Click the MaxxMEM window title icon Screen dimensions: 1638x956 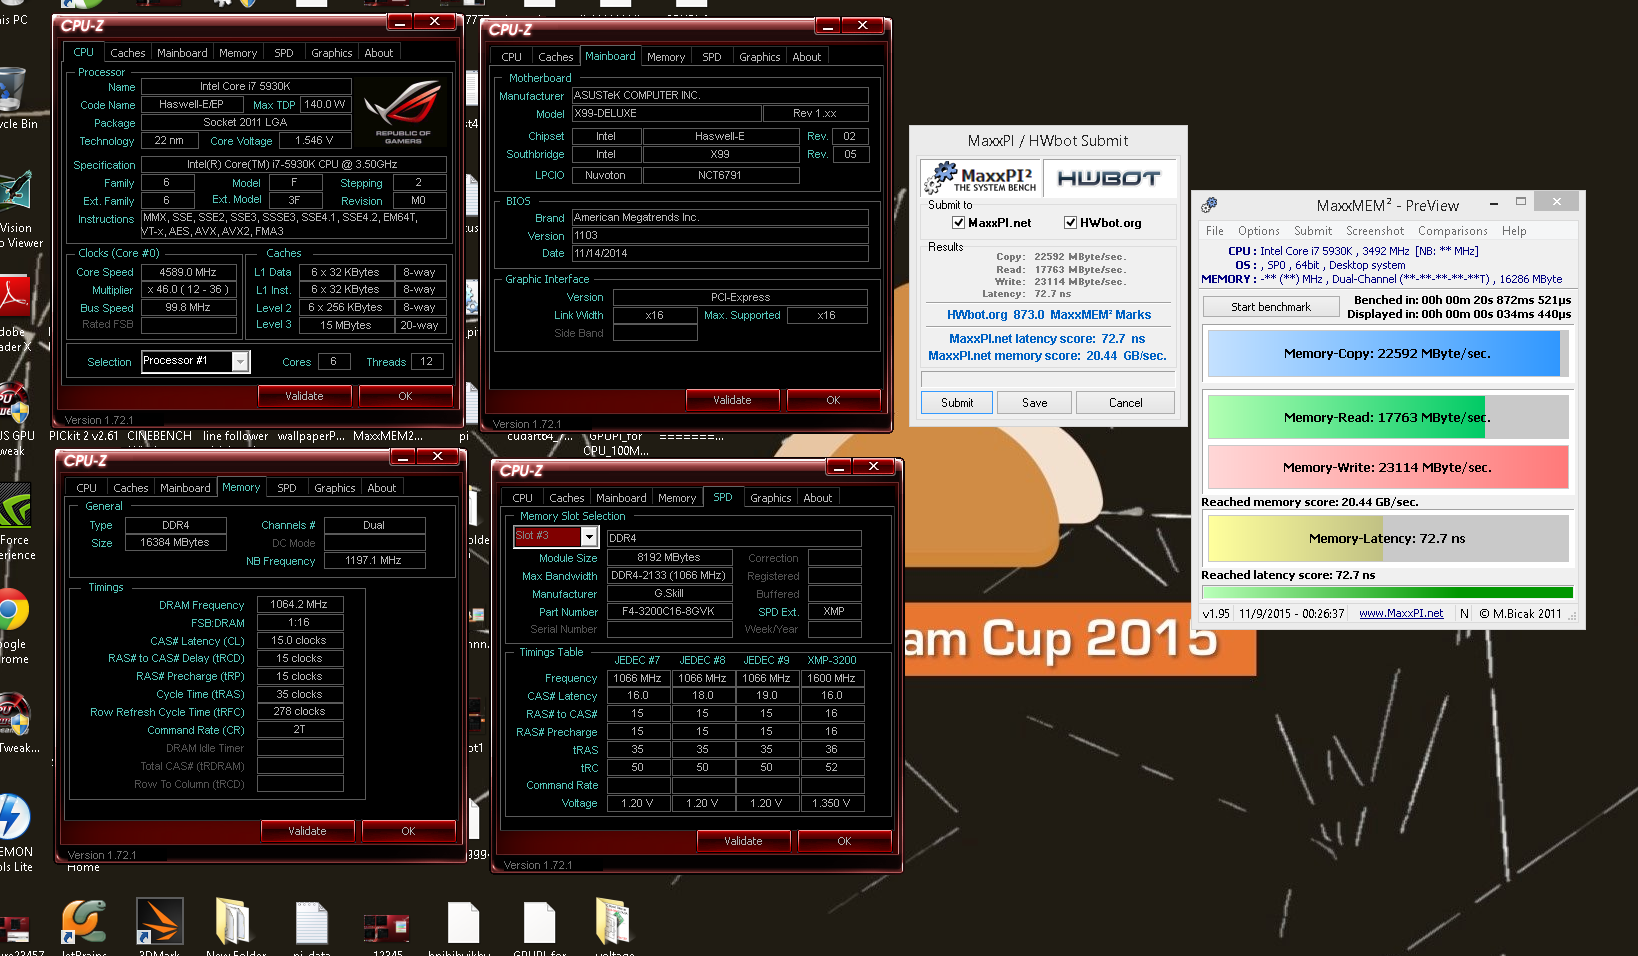coord(1209,205)
